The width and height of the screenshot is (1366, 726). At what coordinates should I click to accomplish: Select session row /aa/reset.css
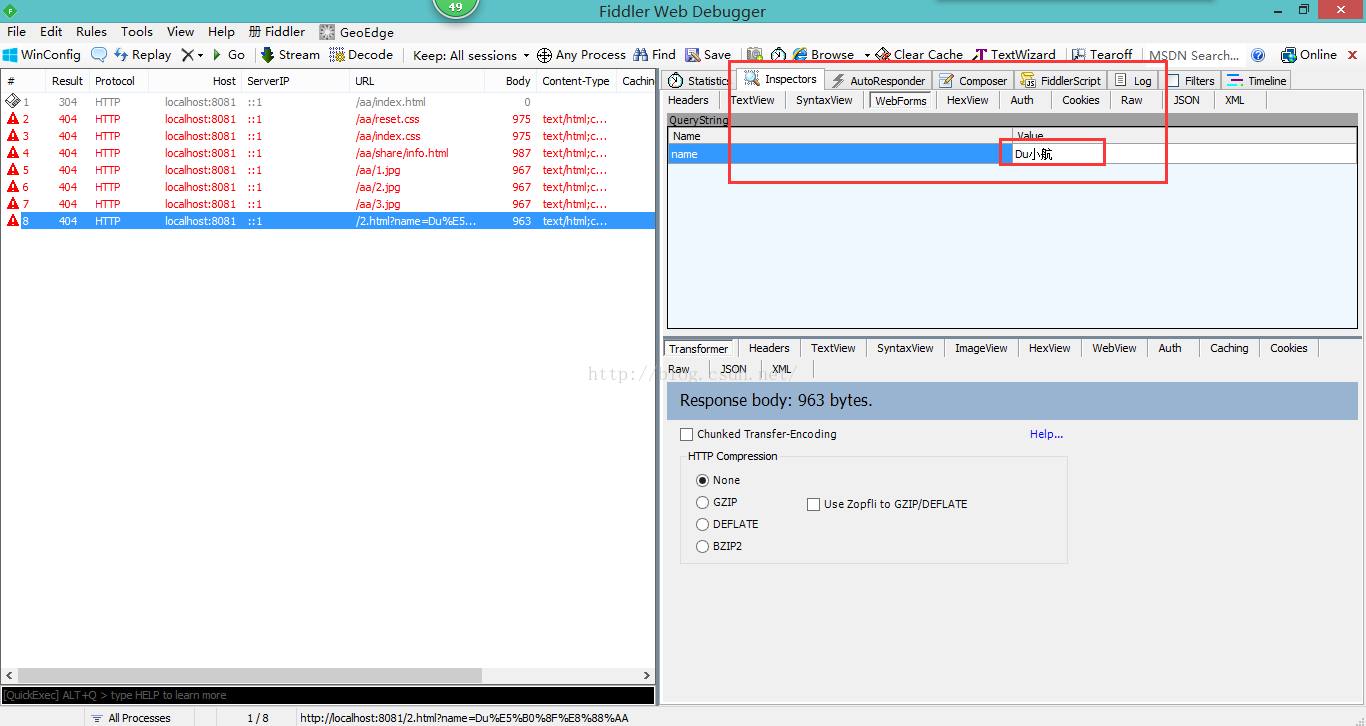pyautogui.click(x=328, y=119)
